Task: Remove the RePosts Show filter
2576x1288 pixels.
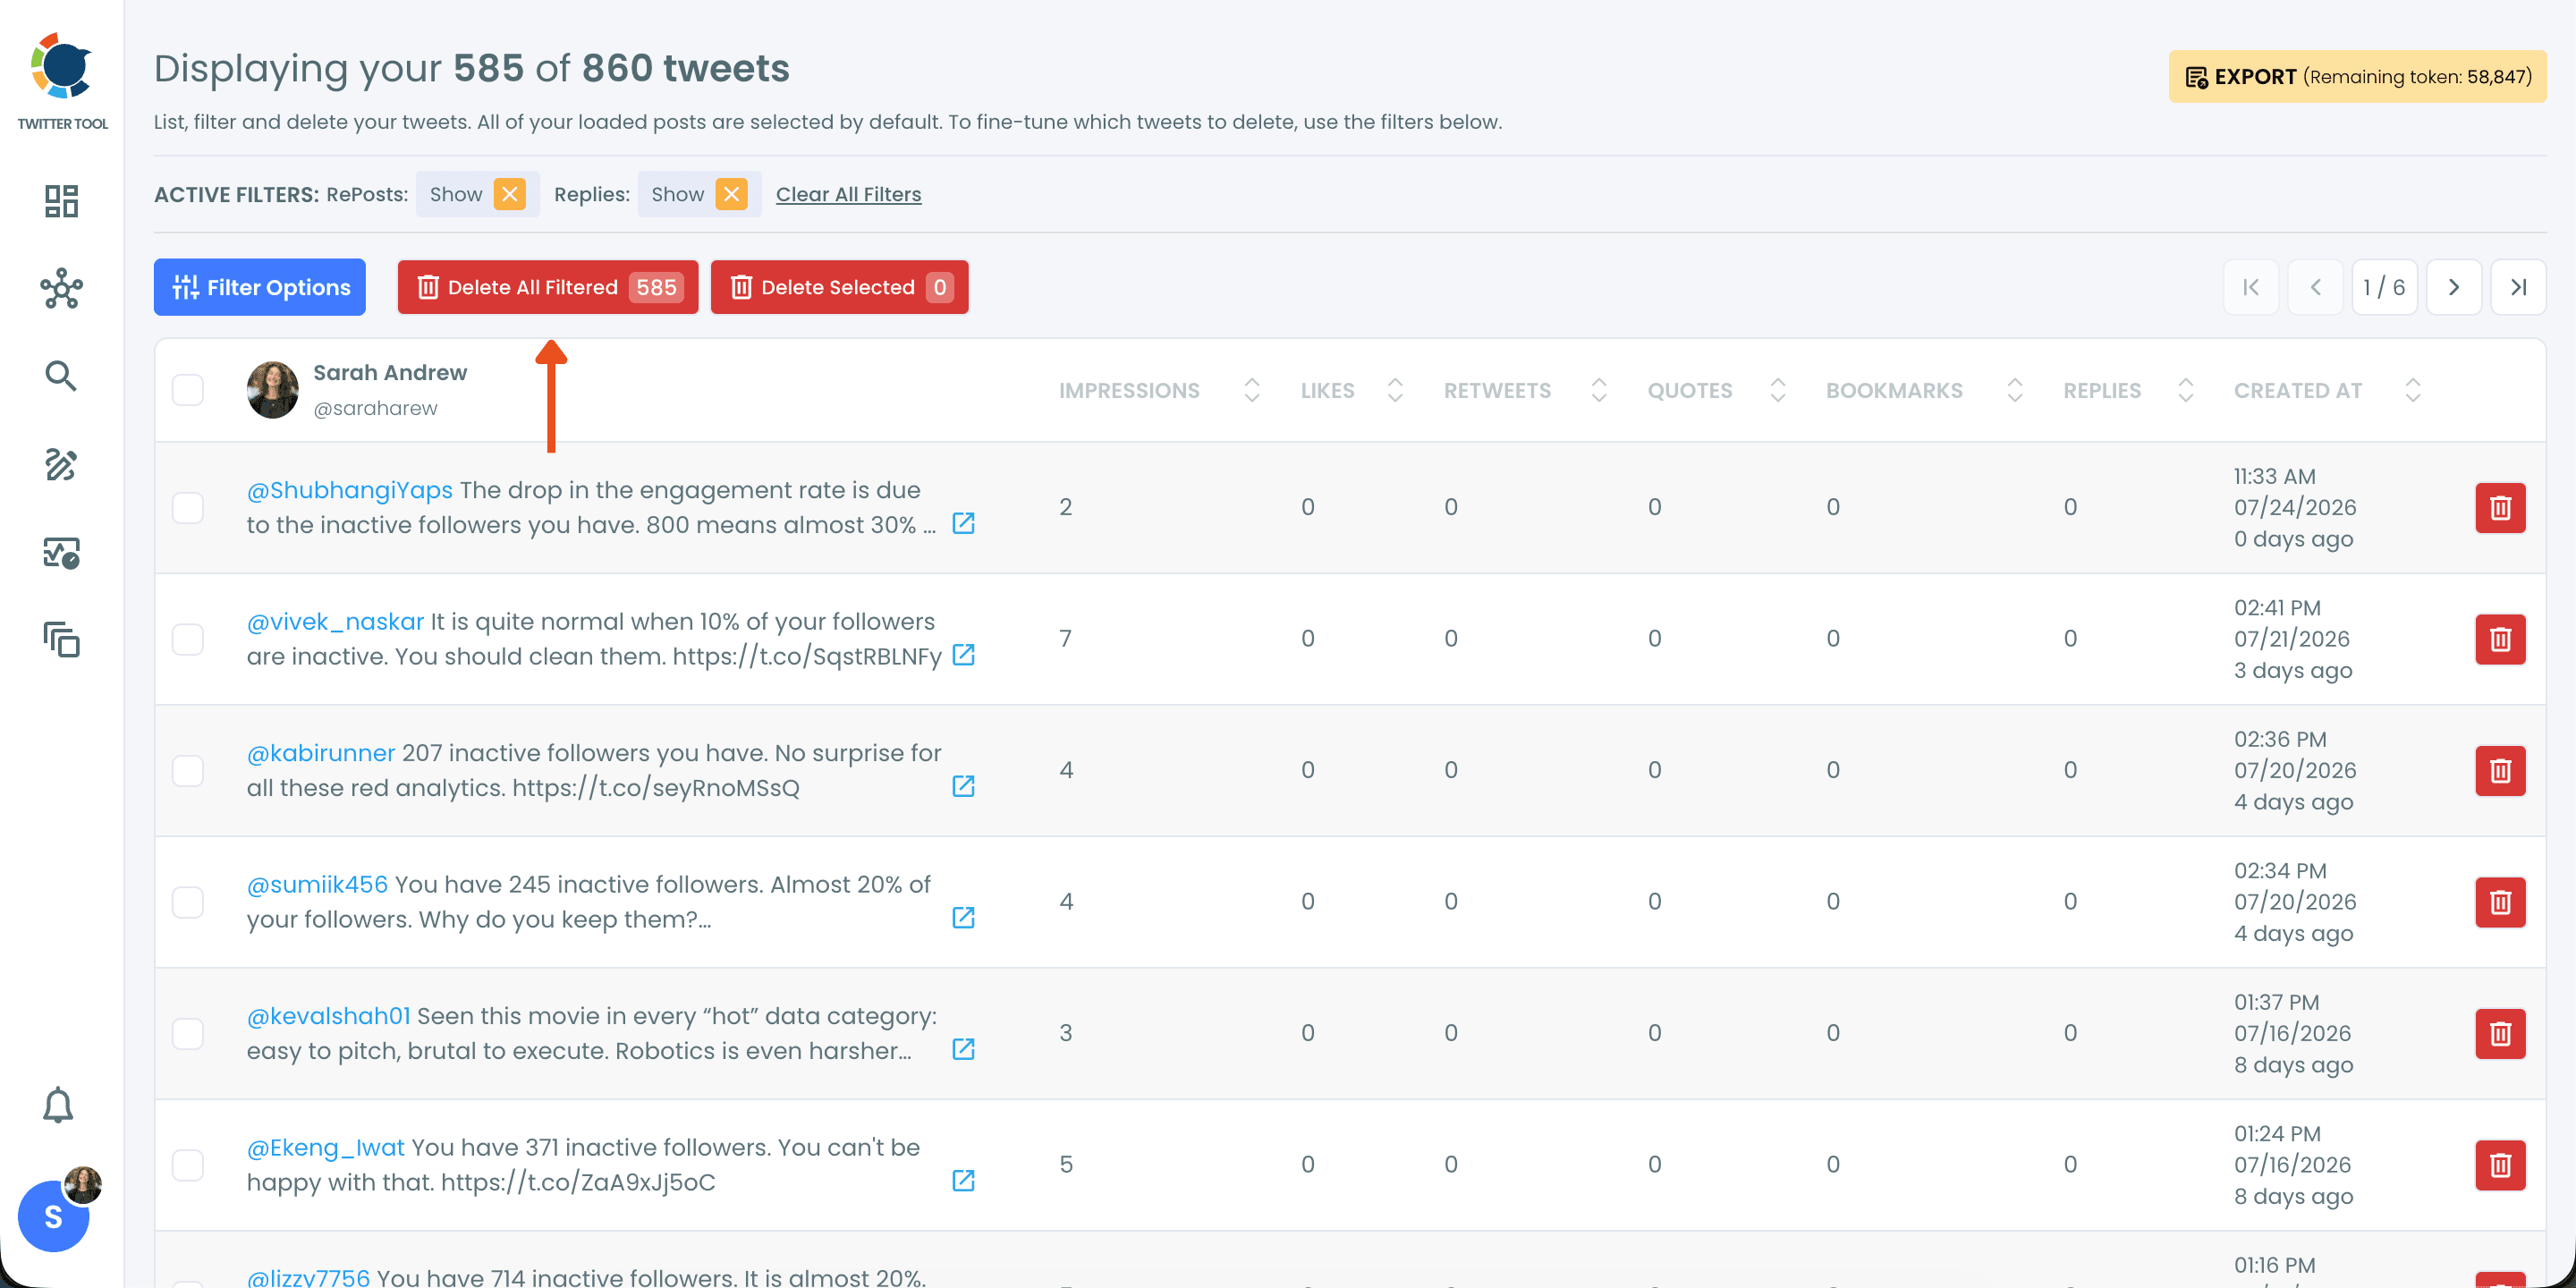Action: [510, 194]
